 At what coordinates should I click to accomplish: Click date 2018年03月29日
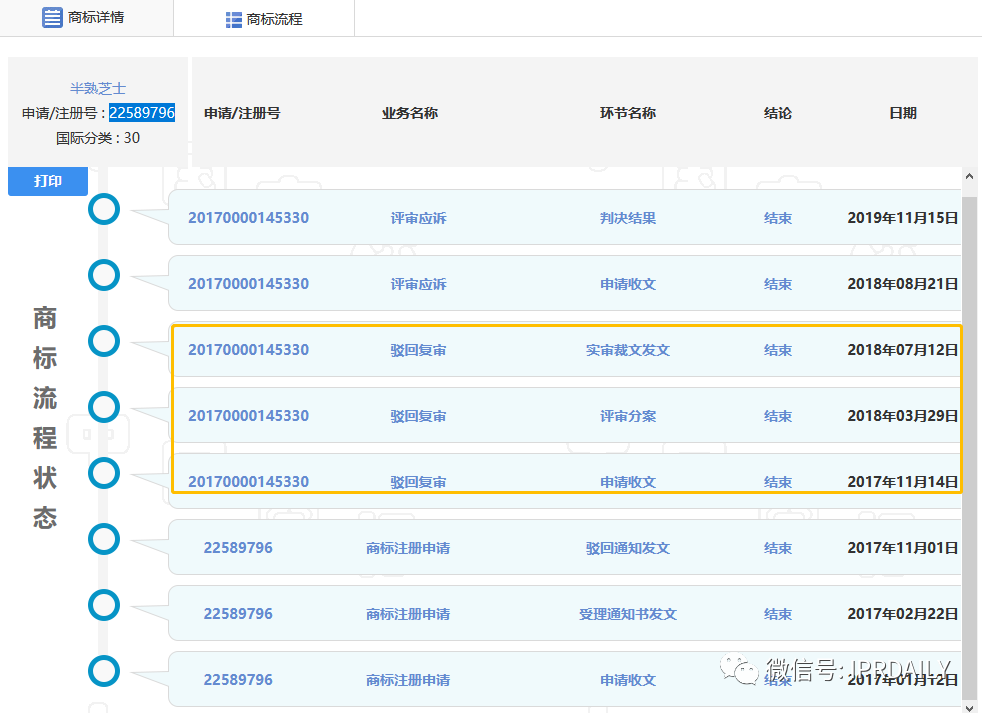902,416
